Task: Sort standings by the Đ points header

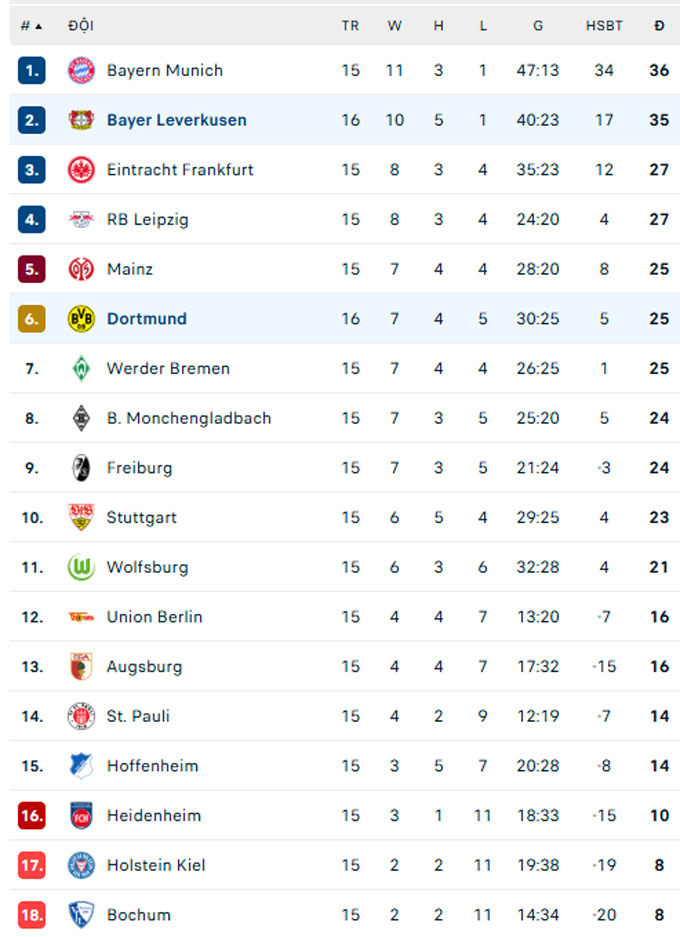Action: pos(659,26)
